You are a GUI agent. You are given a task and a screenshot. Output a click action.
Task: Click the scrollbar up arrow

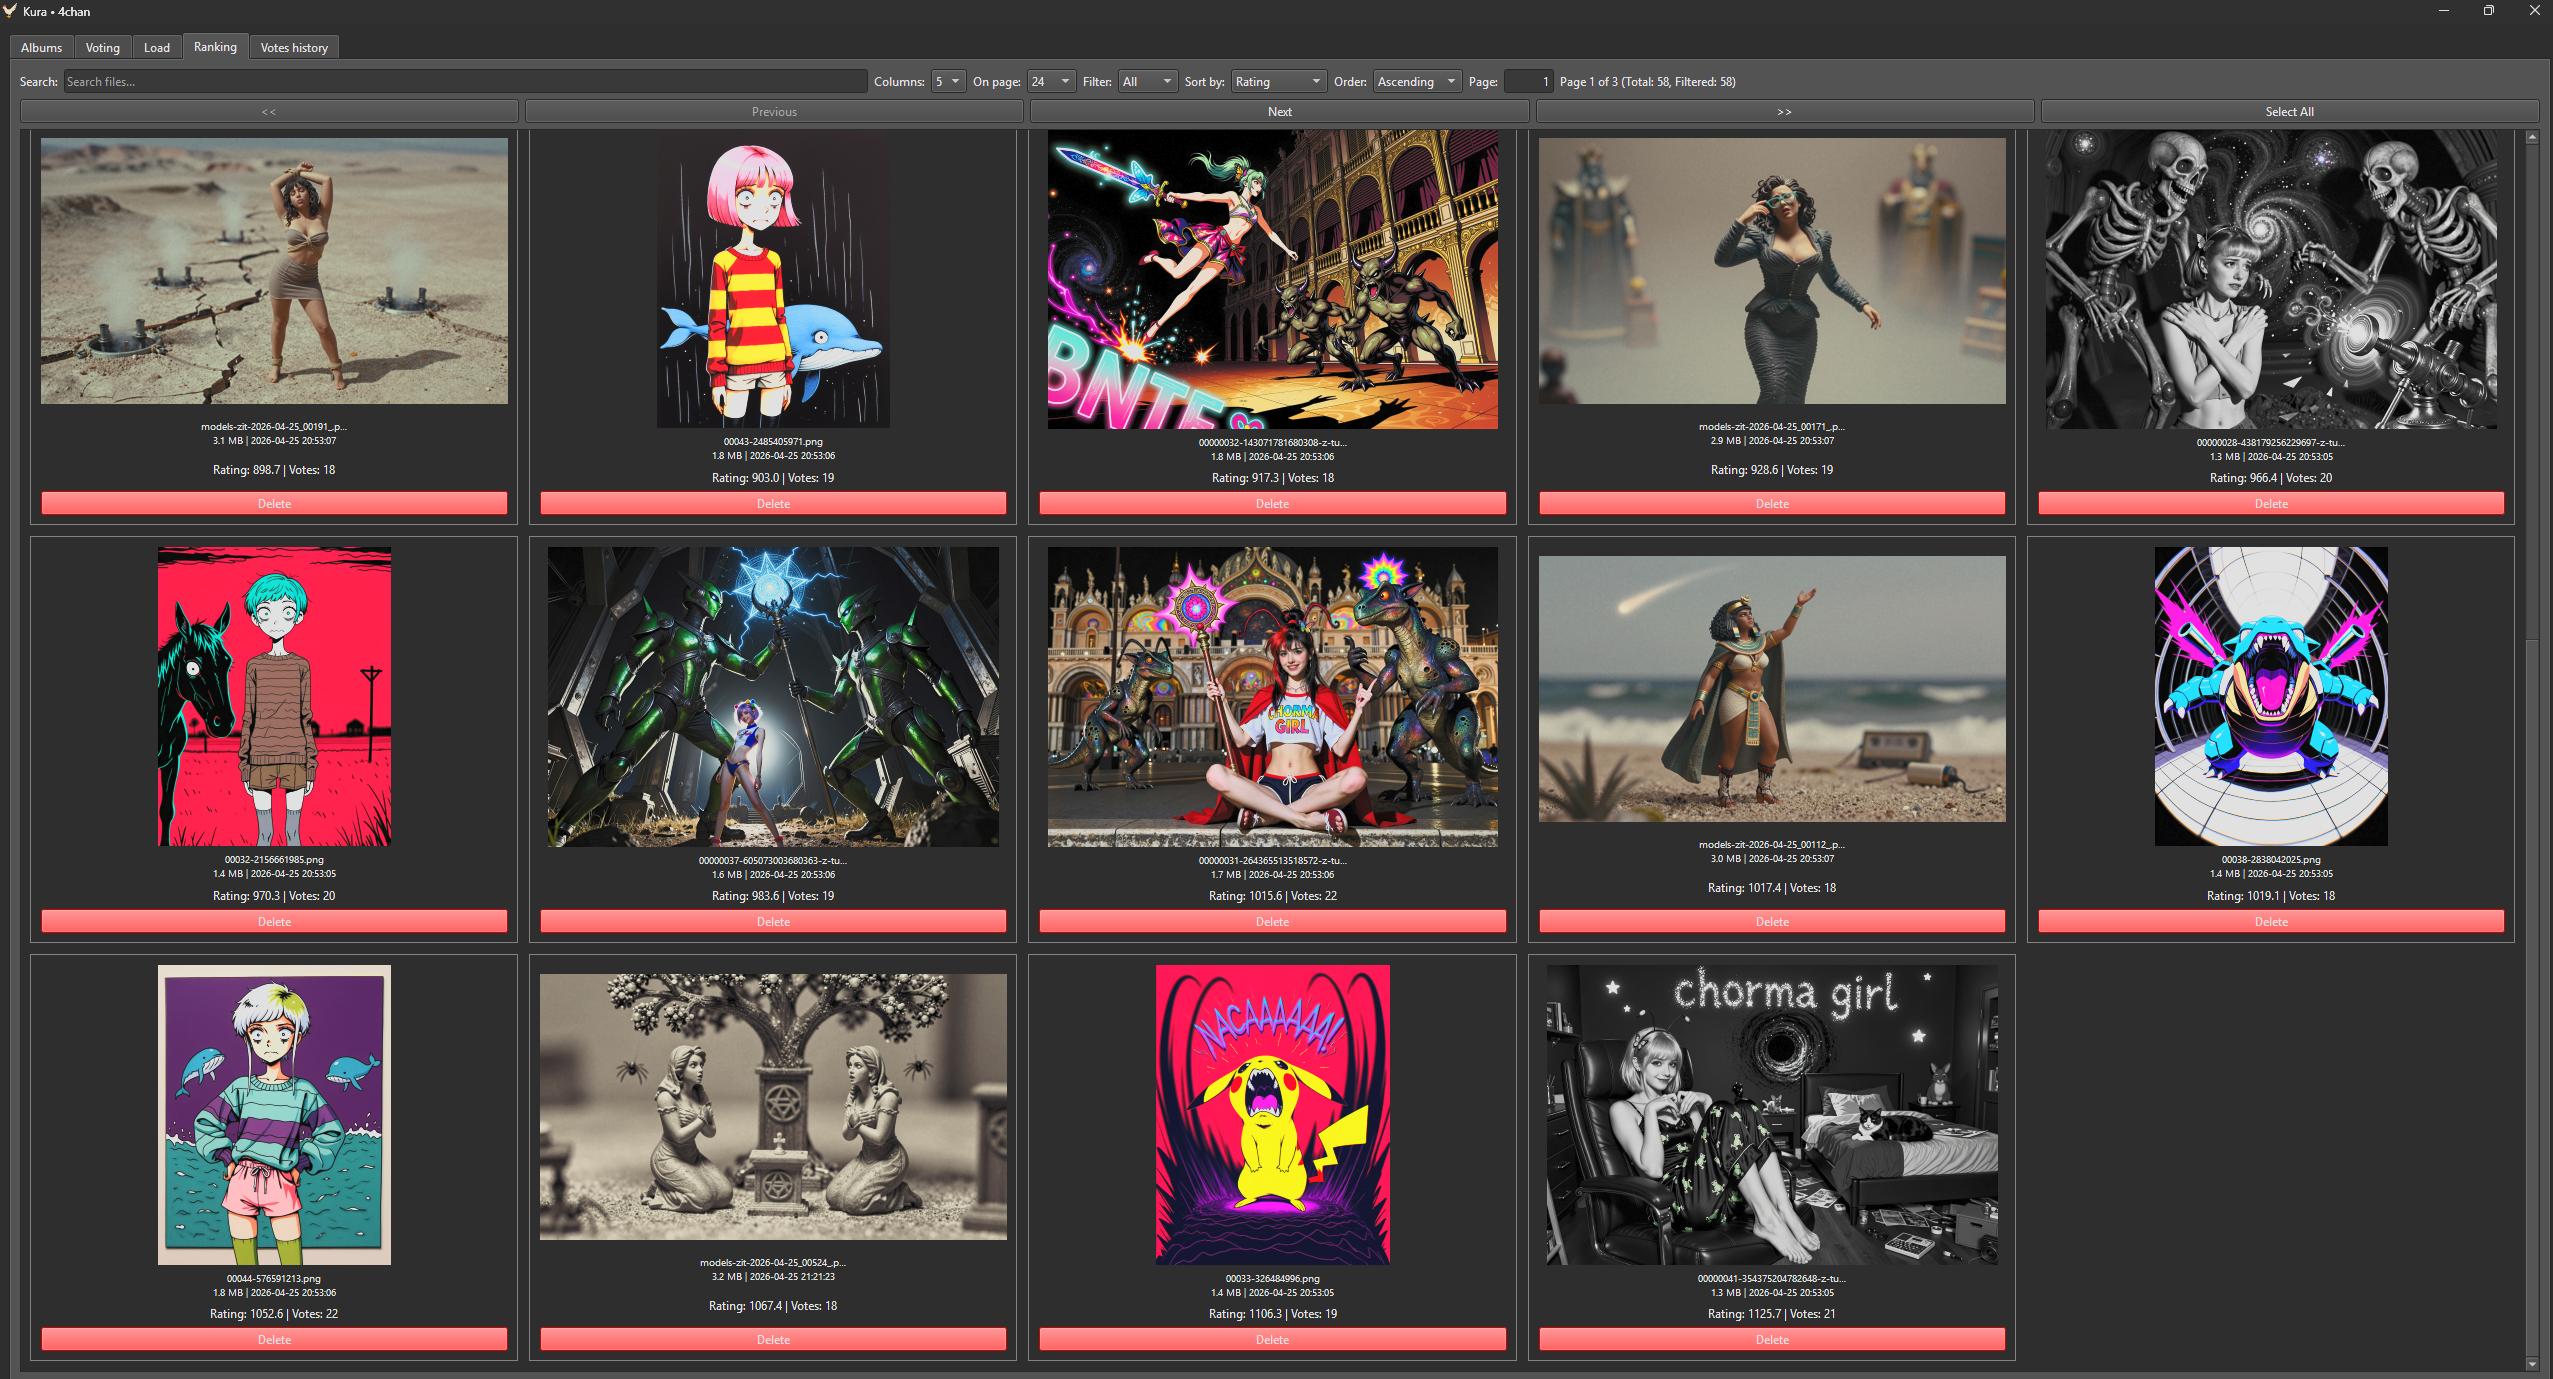2532,137
